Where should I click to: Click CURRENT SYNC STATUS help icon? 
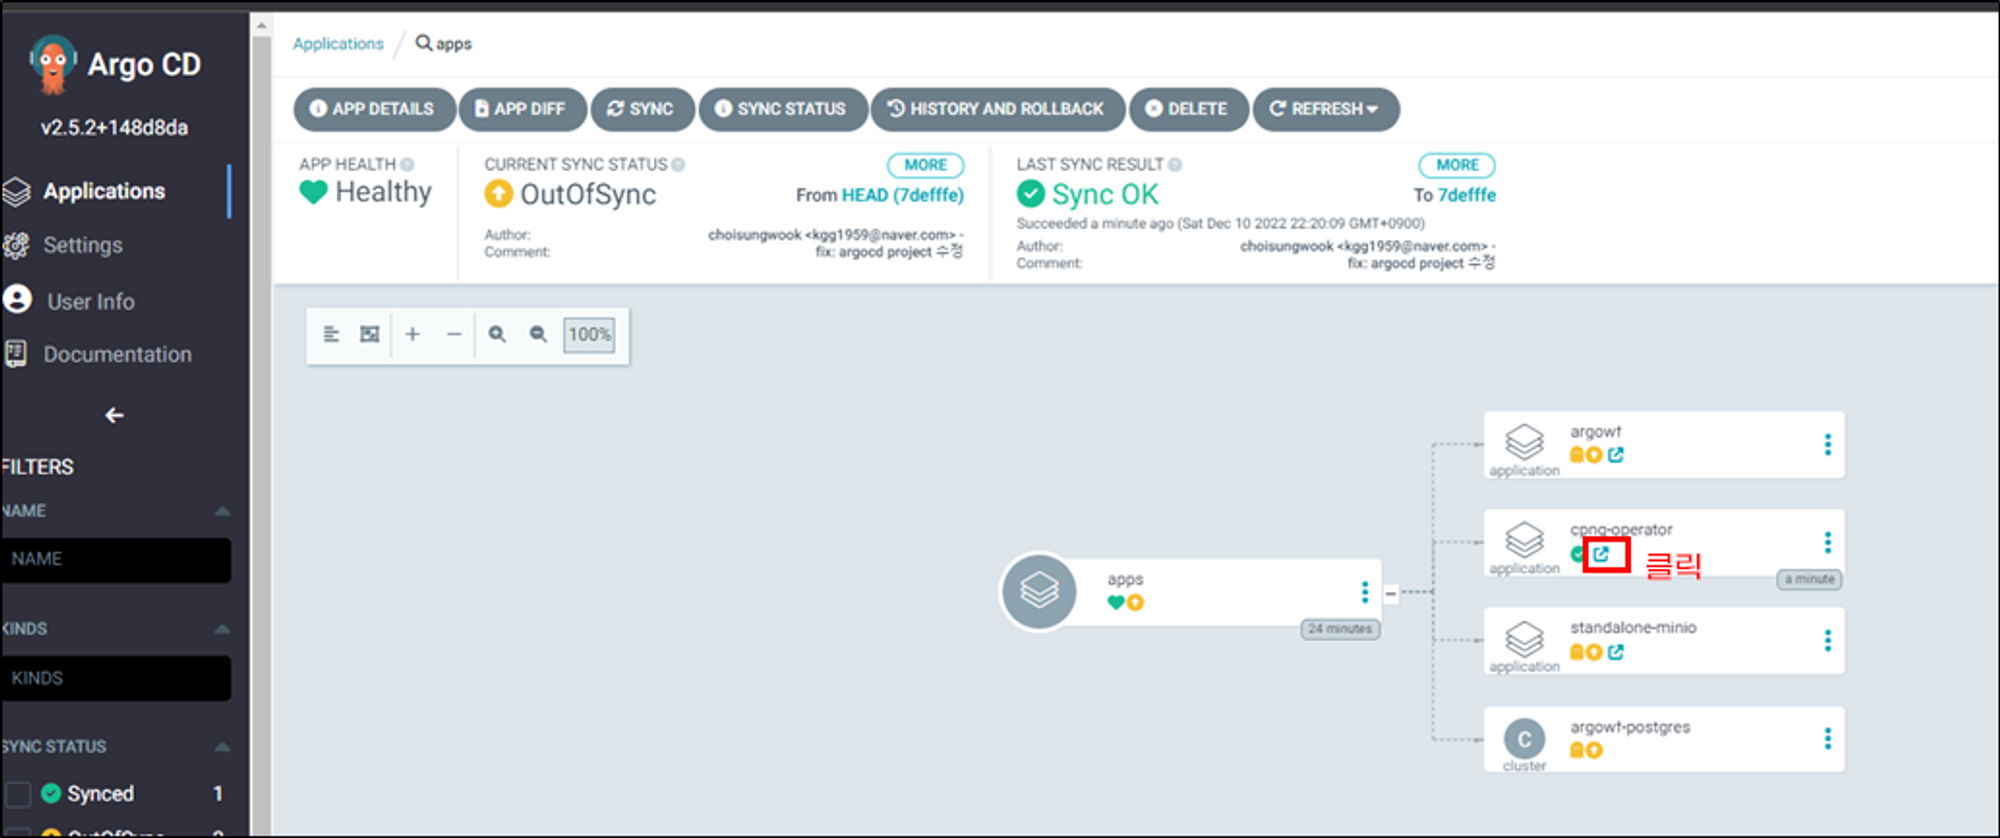point(678,165)
